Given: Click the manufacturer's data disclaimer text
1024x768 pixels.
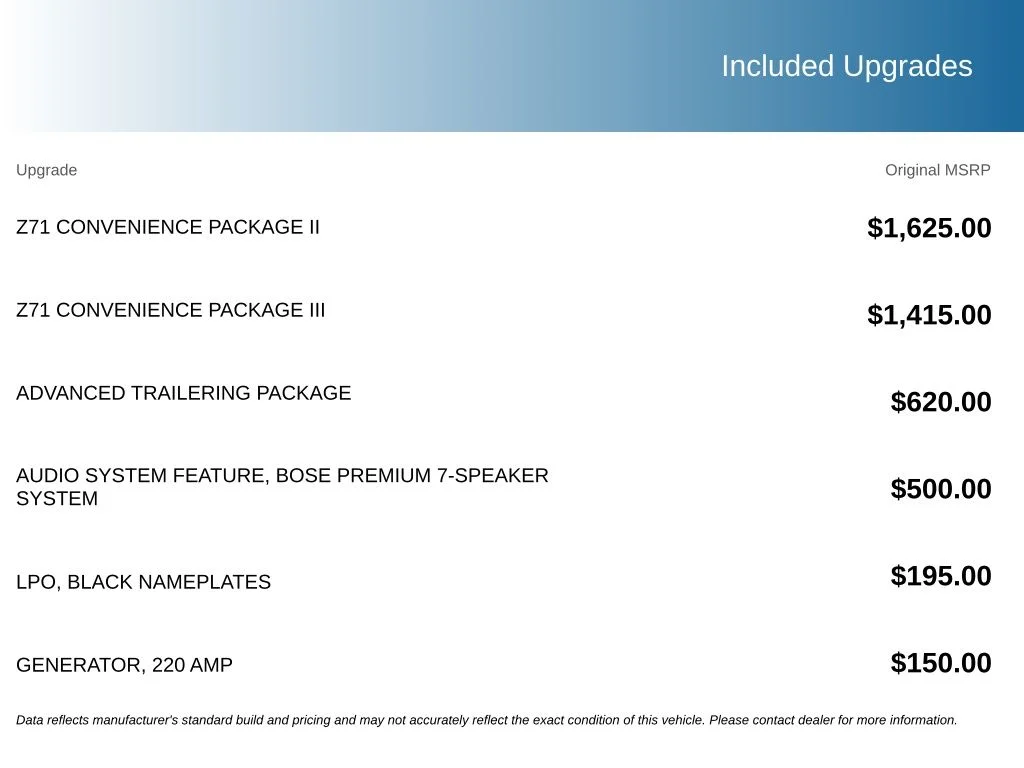Looking at the screenshot, I should click(487, 720).
